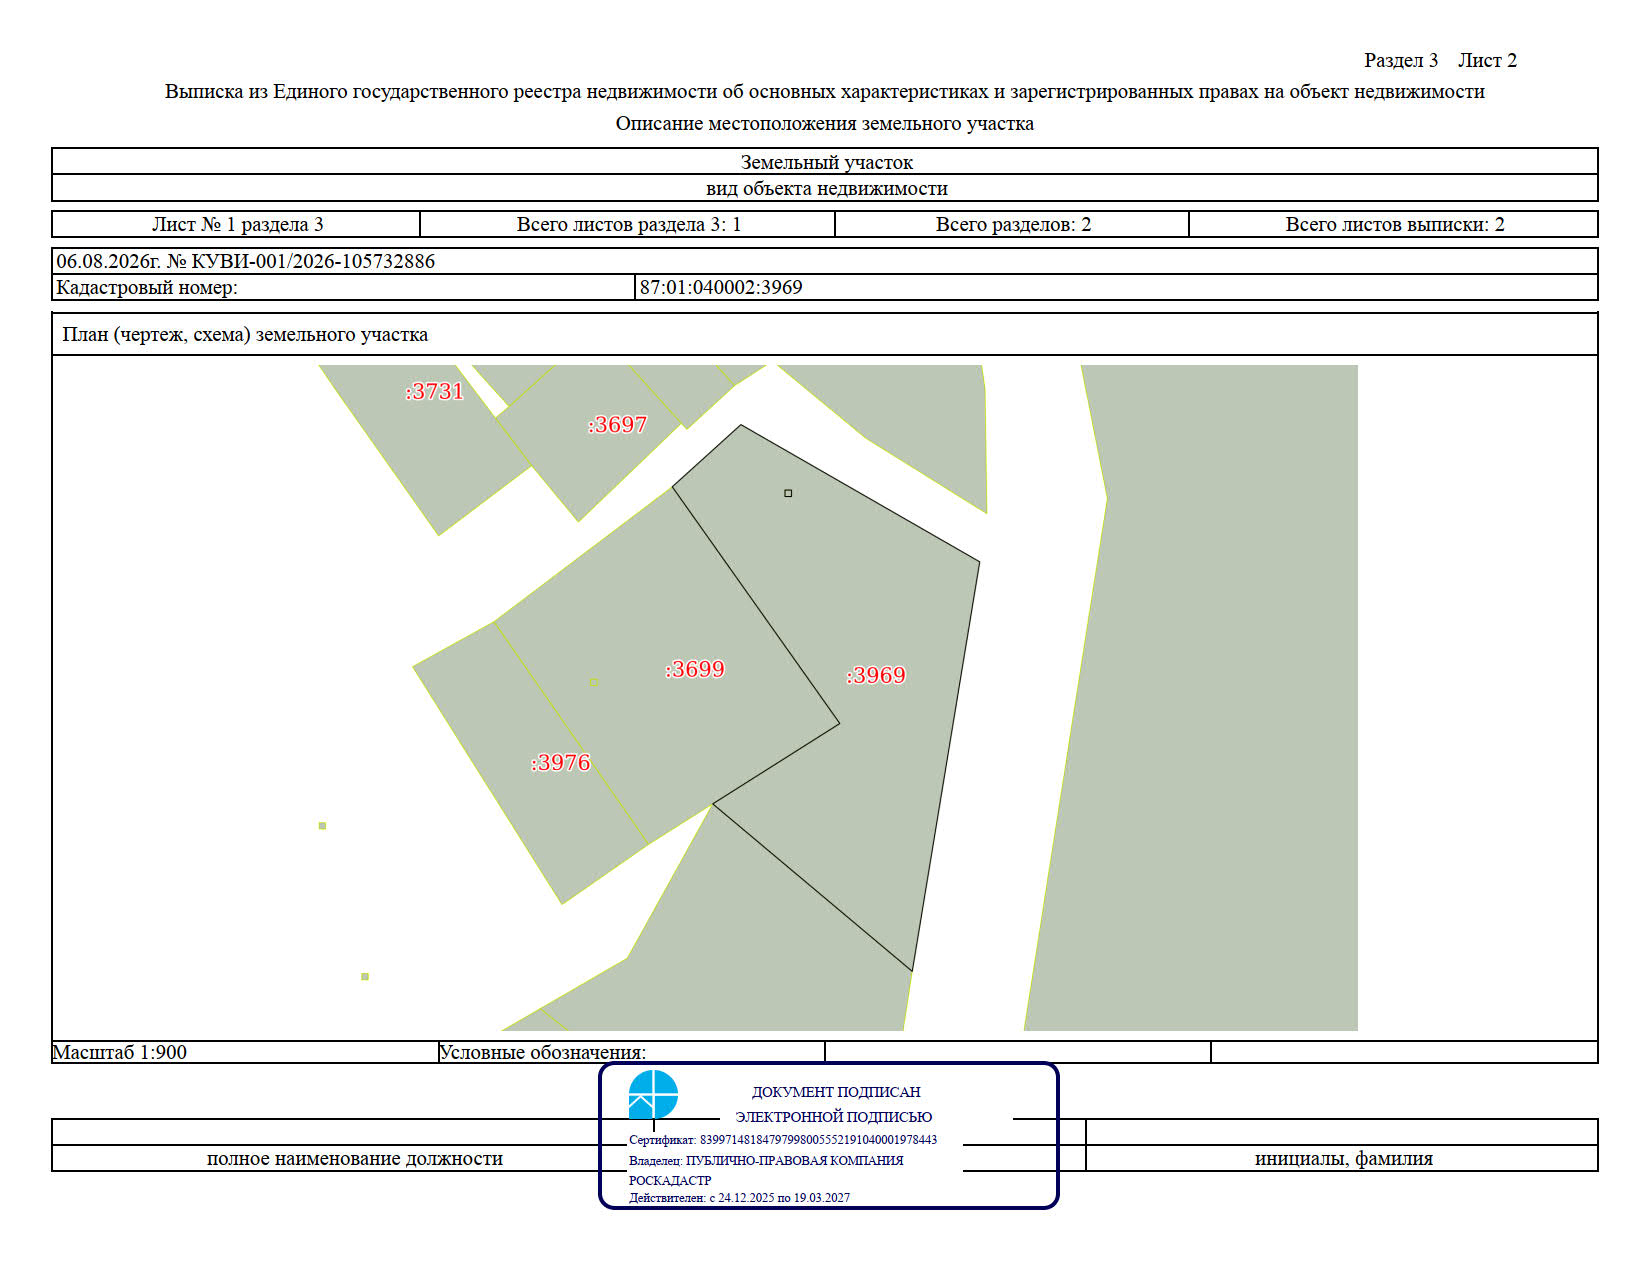Click the tiny yellow marker inside parcel :3699

click(593, 682)
